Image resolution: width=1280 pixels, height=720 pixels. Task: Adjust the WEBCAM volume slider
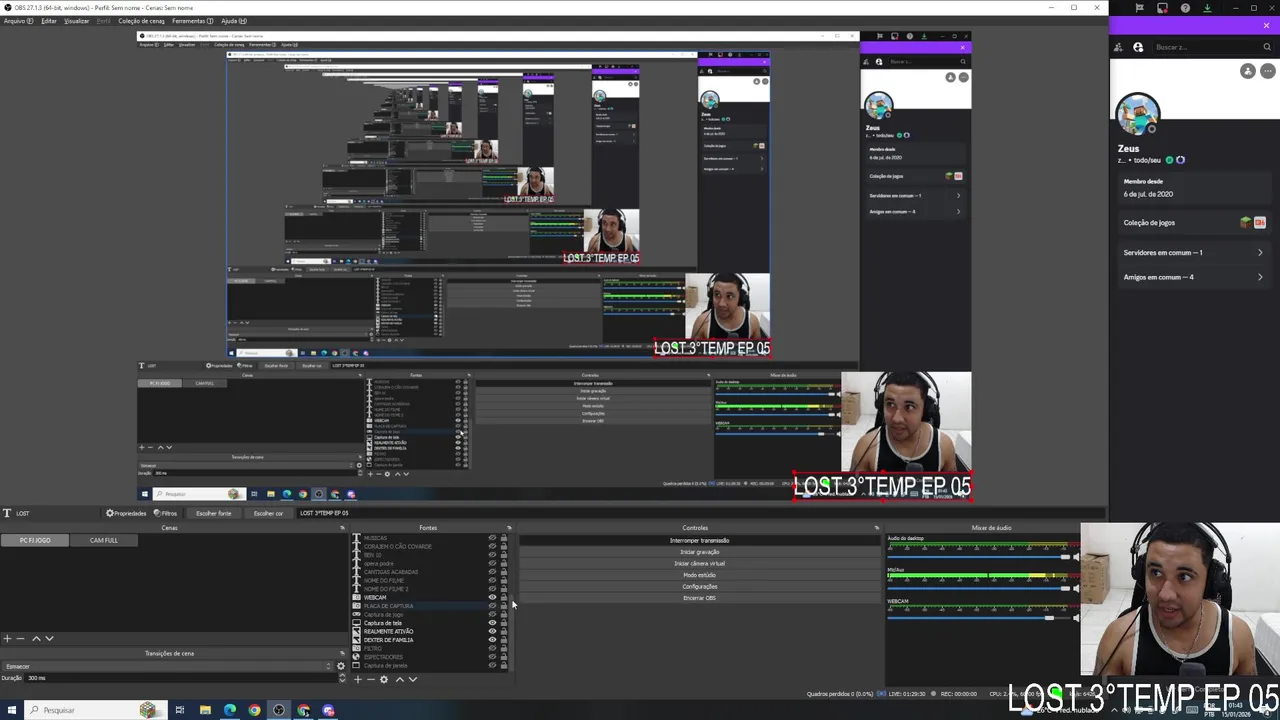[x=978, y=619]
